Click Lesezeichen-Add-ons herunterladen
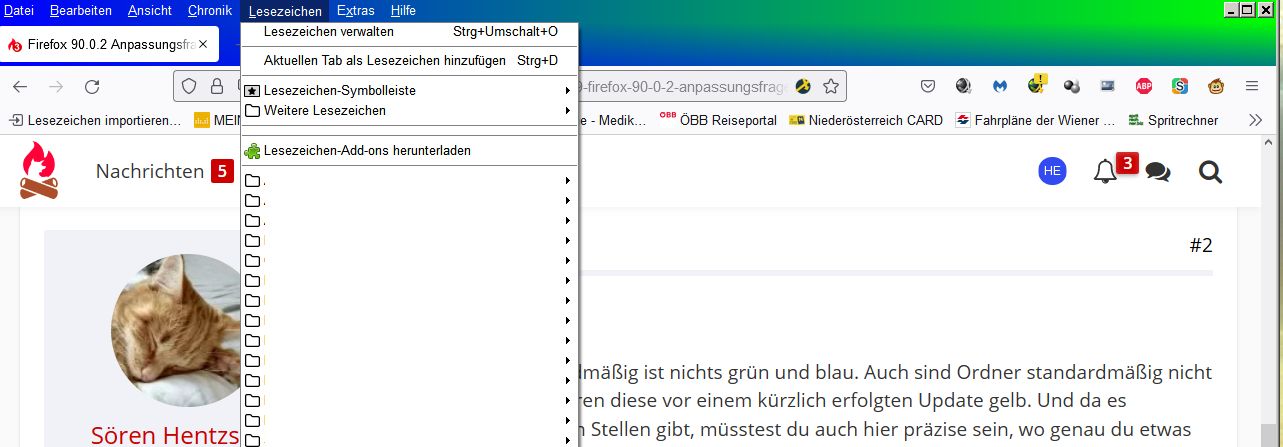The image size is (1283, 447). [x=410, y=151]
